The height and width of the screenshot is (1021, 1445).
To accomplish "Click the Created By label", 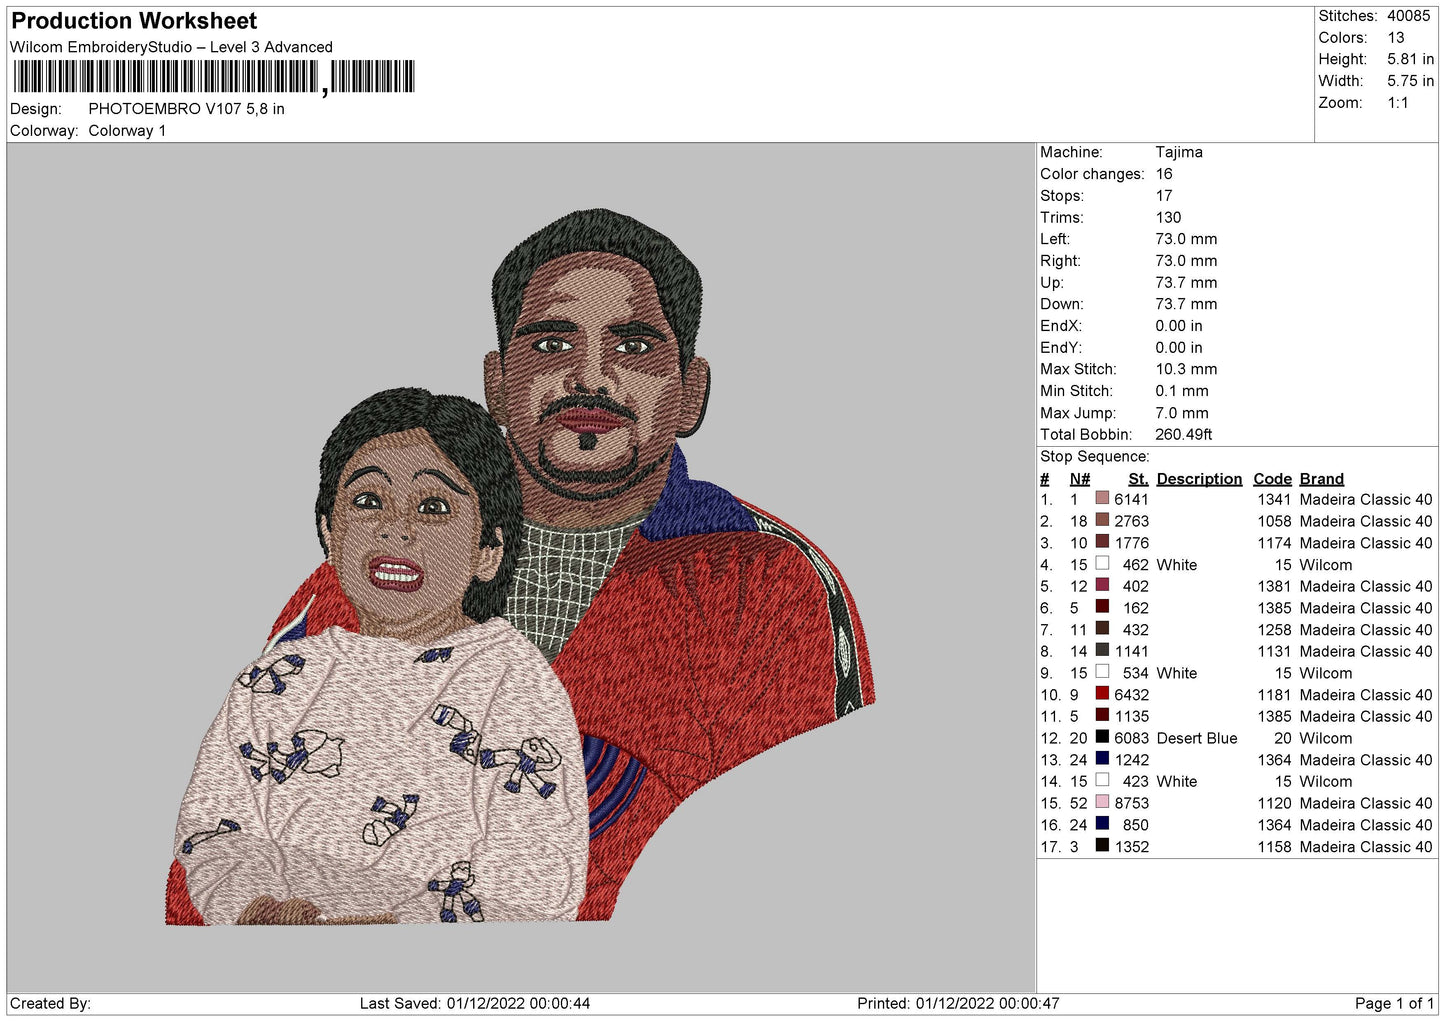I will click(x=50, y=1003).
